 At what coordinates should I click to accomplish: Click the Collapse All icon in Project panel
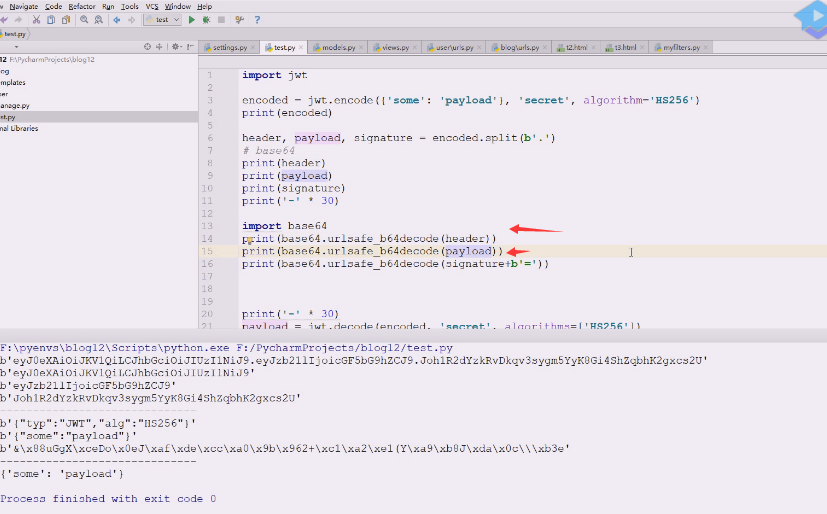click(159, 47)
